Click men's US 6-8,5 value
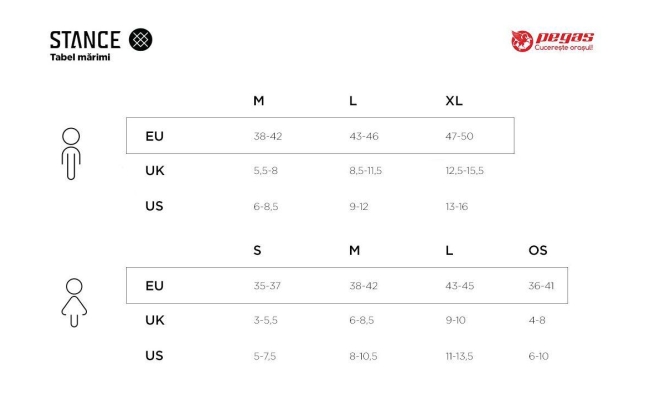650x400 pixels. [266, 206]
